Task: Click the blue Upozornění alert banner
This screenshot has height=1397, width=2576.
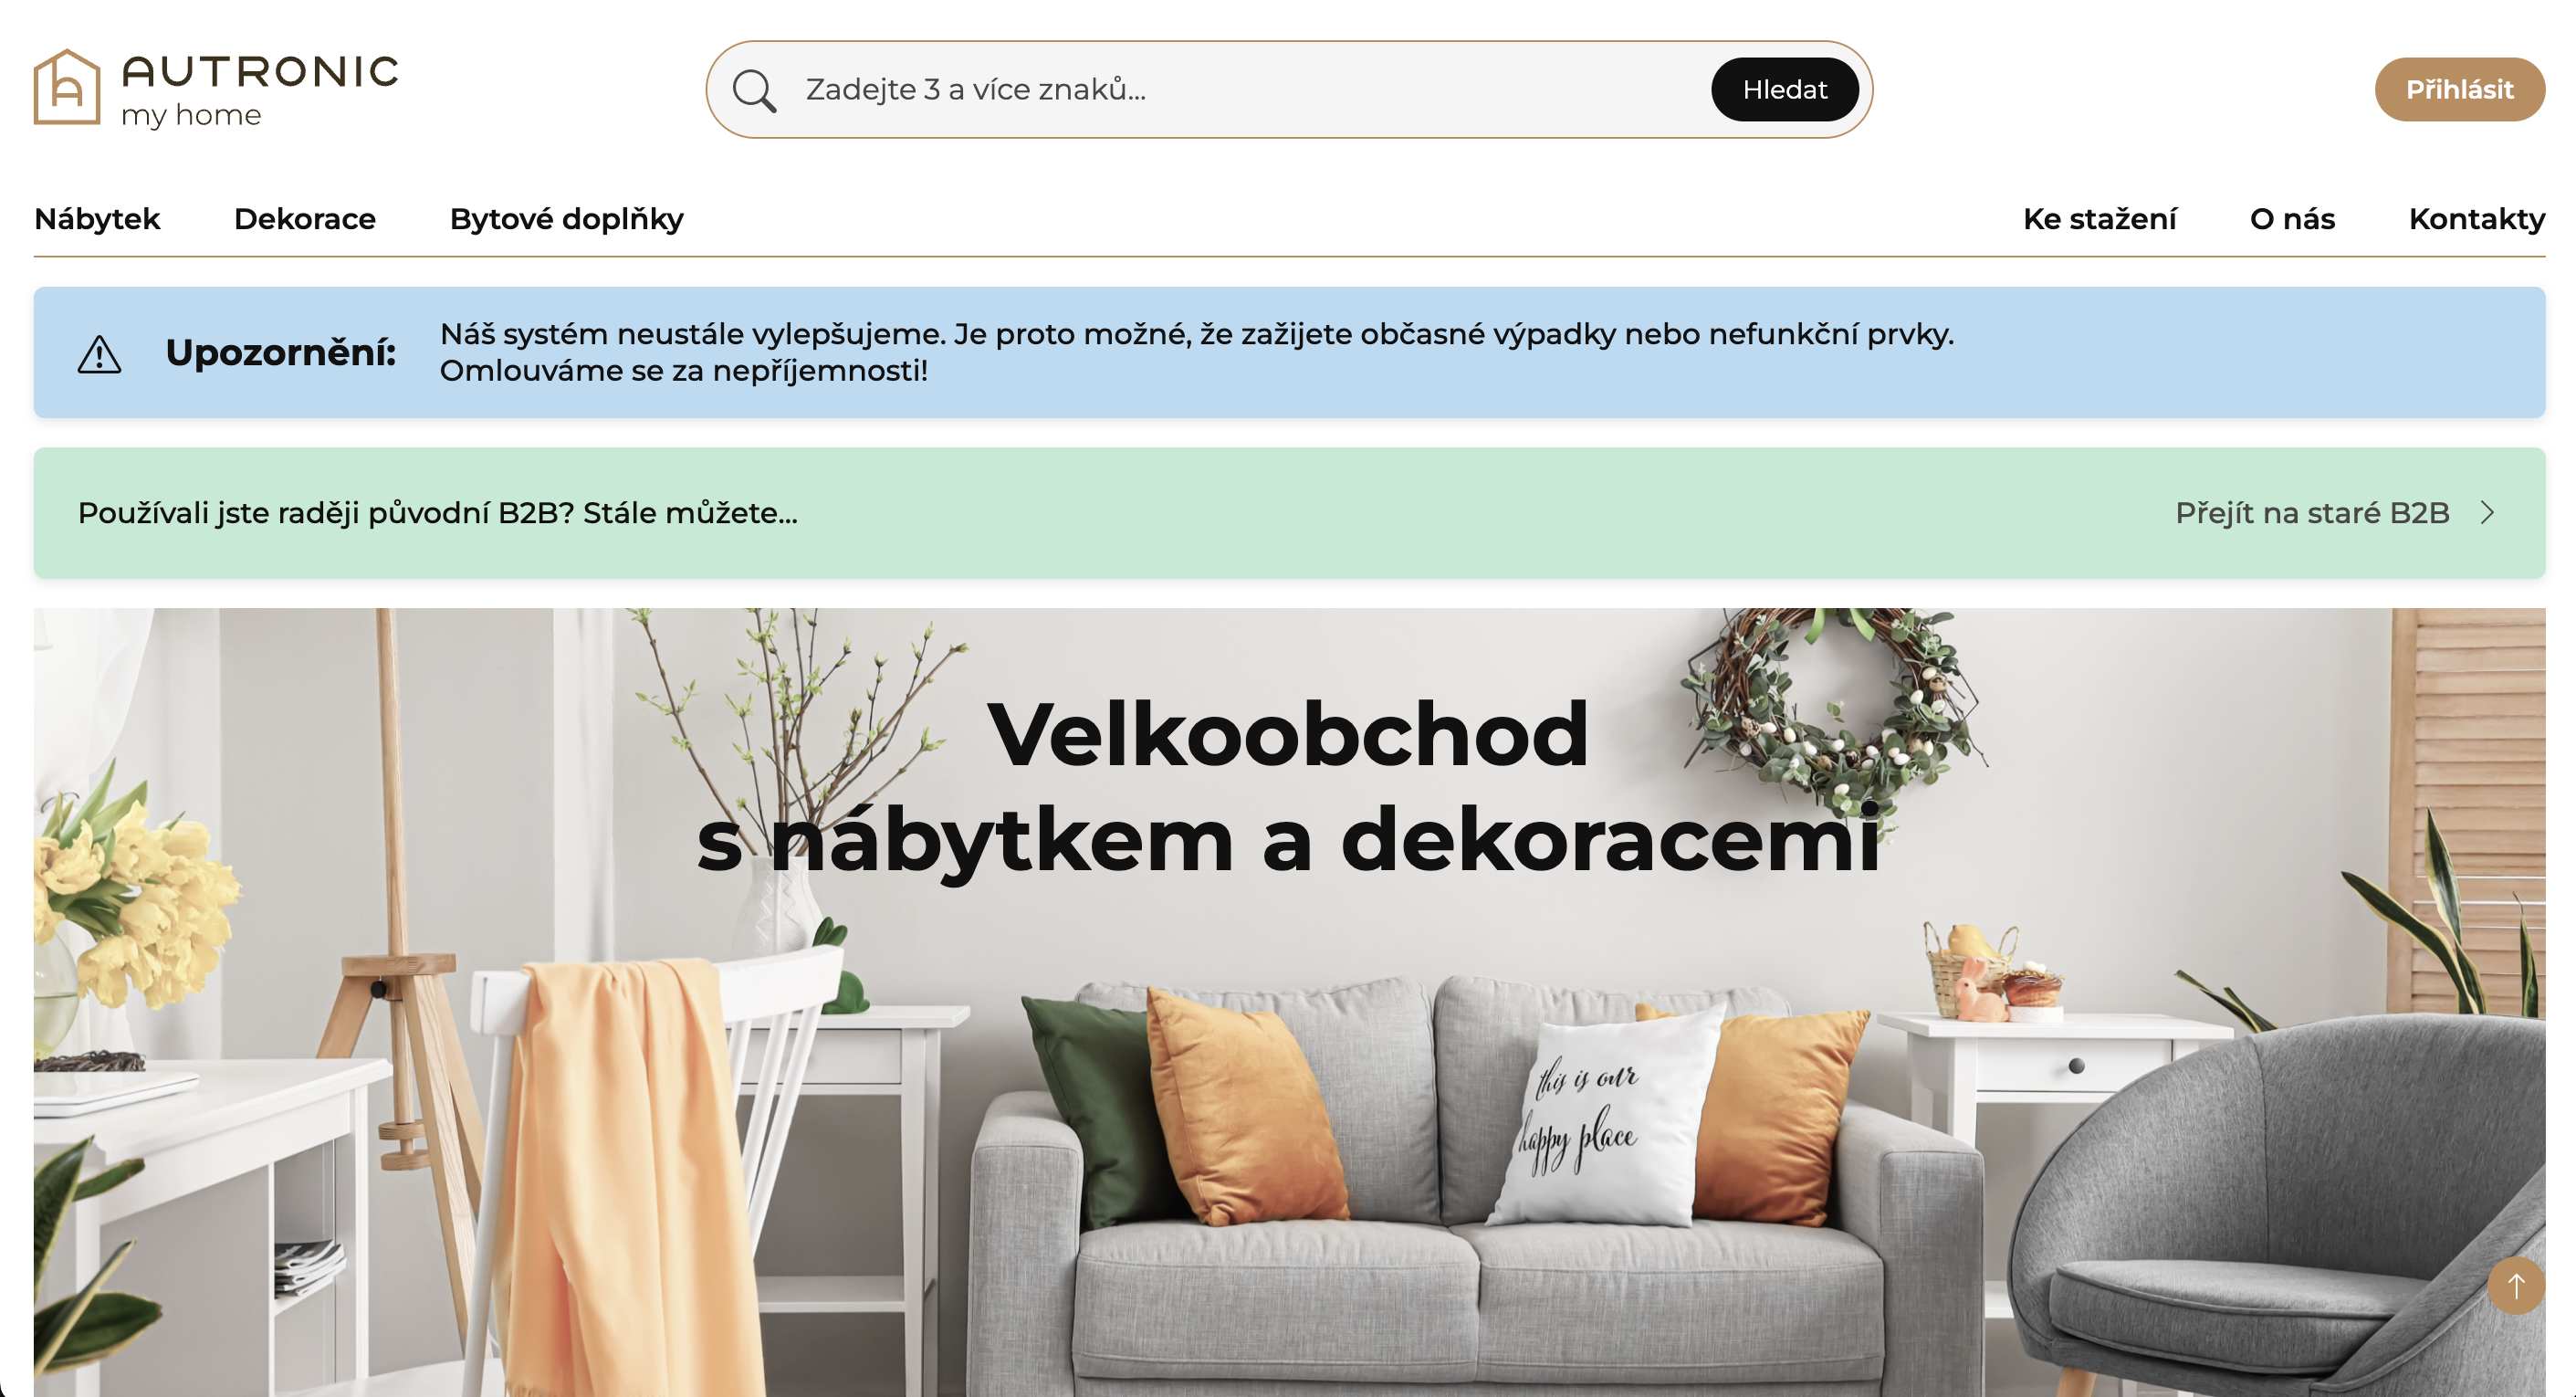Action: pos(1289,353)
